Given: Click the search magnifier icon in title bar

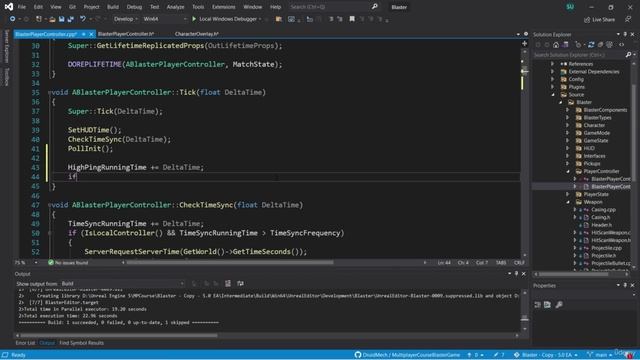Looking at the screenshot, I should tap(374, 7).
